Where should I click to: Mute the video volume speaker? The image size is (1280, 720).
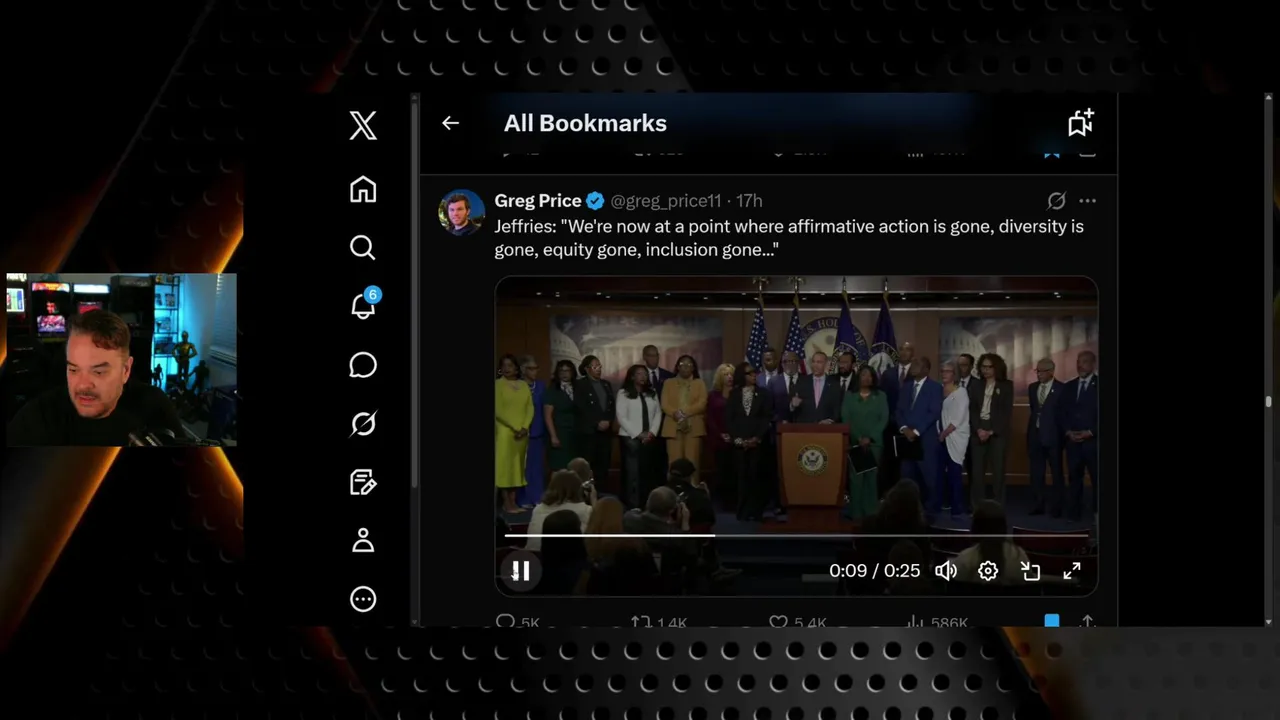945,570
